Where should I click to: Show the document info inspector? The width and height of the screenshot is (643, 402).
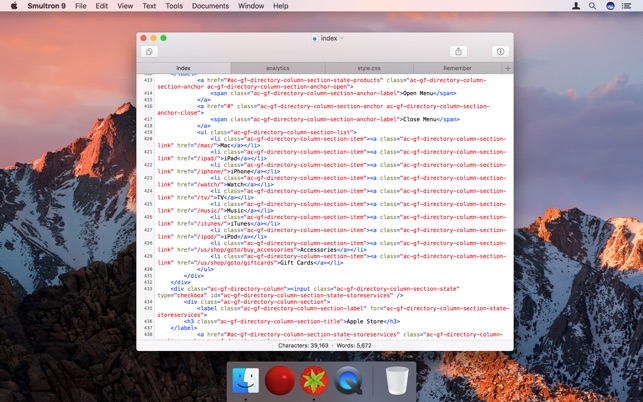coord(500,52)
